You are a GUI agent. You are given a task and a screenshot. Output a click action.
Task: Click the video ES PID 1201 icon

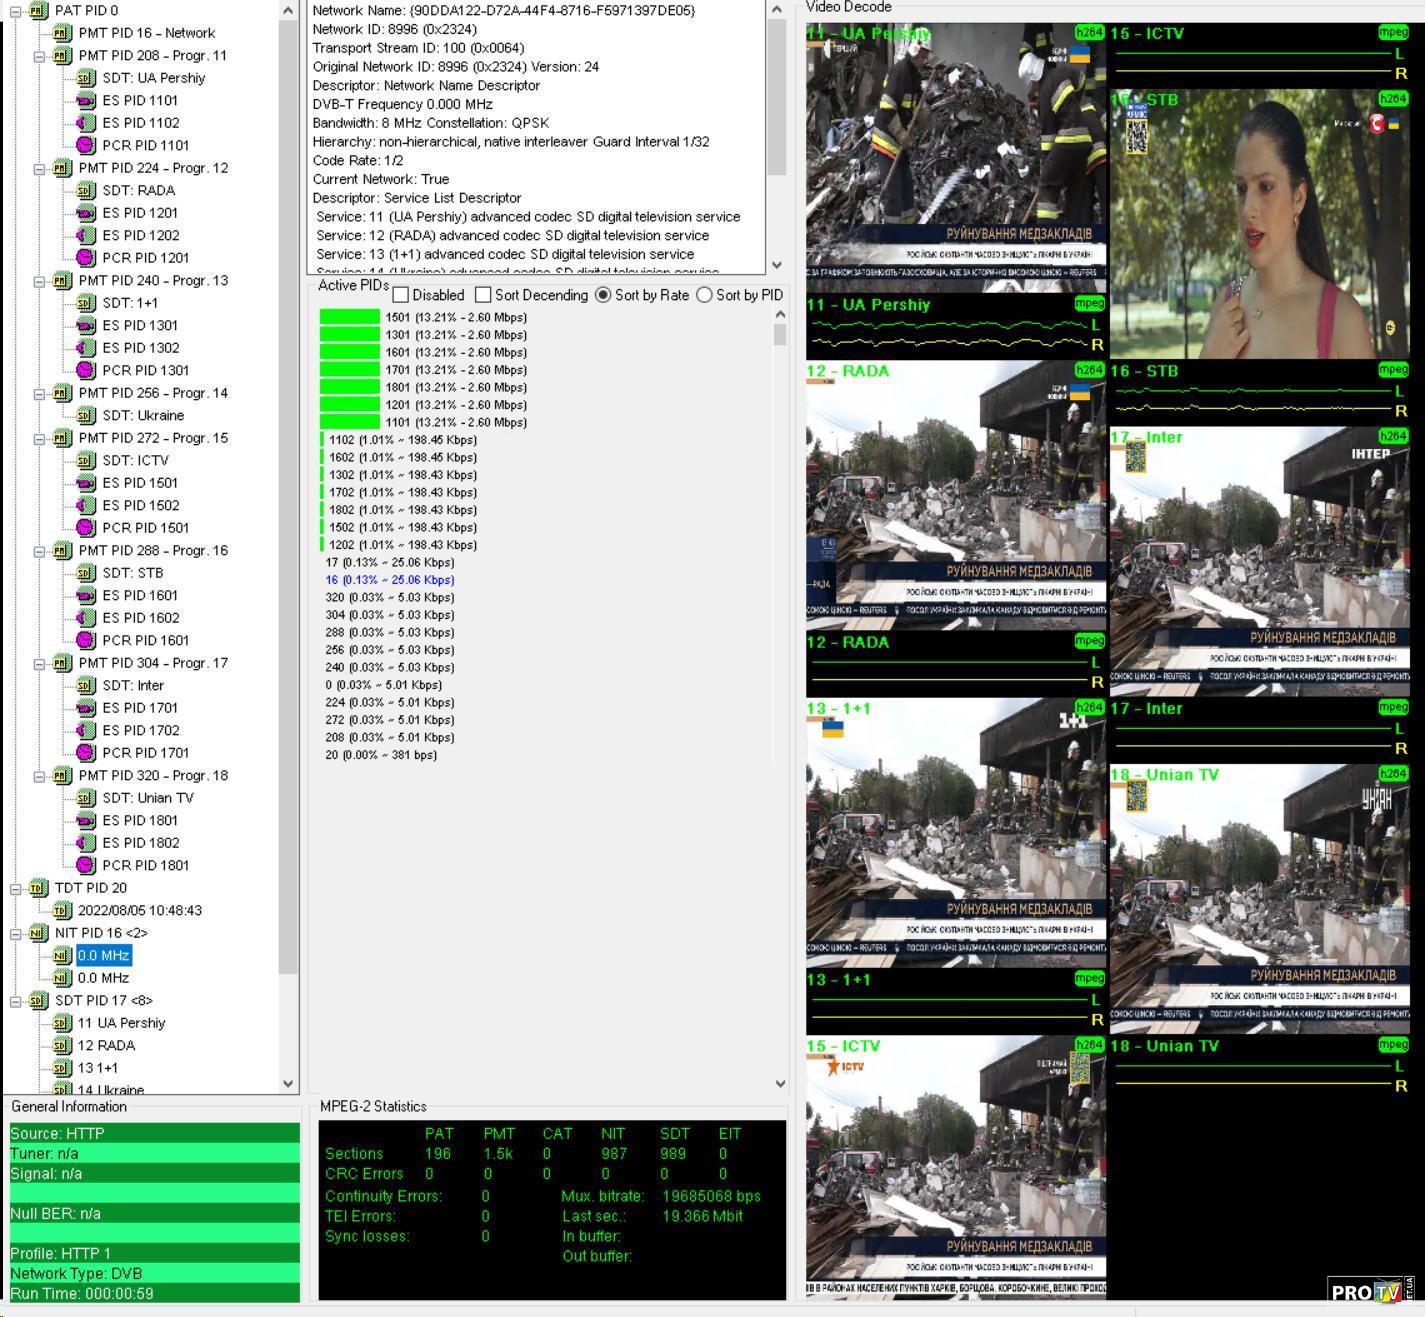(x=86, y=213)
